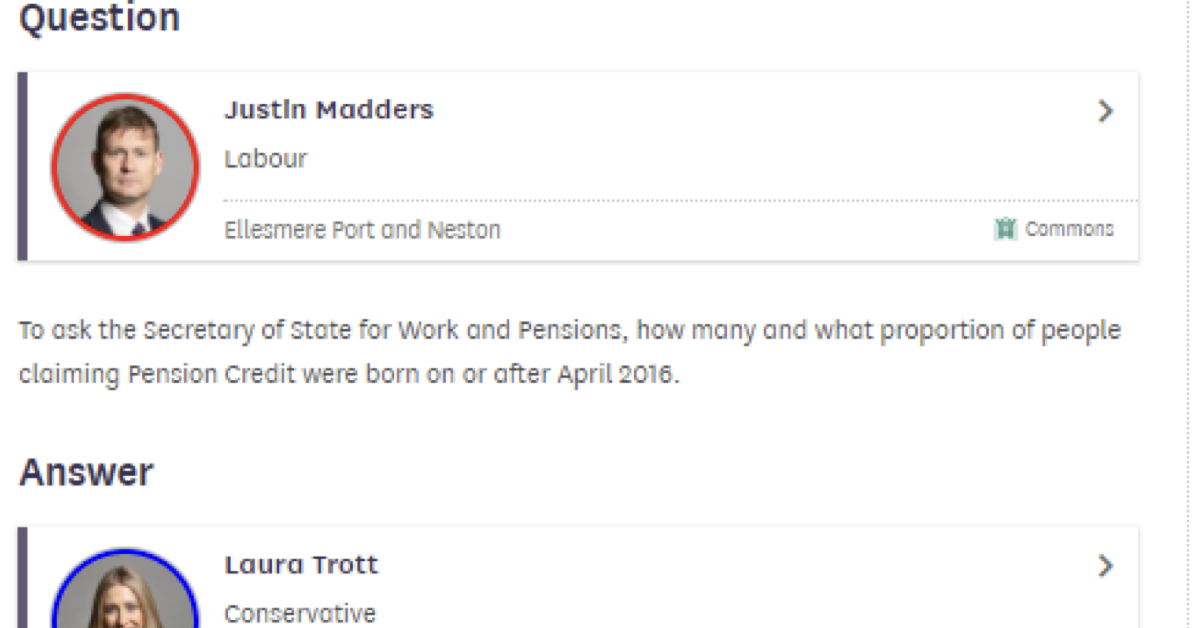This screenshot has height=628, width=1200.
Task: Click the Pension Credit question paragraph
Action: 570,353
